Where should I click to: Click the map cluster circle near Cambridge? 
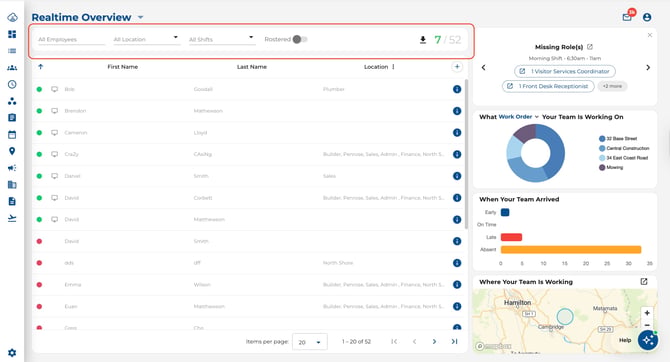565,317
